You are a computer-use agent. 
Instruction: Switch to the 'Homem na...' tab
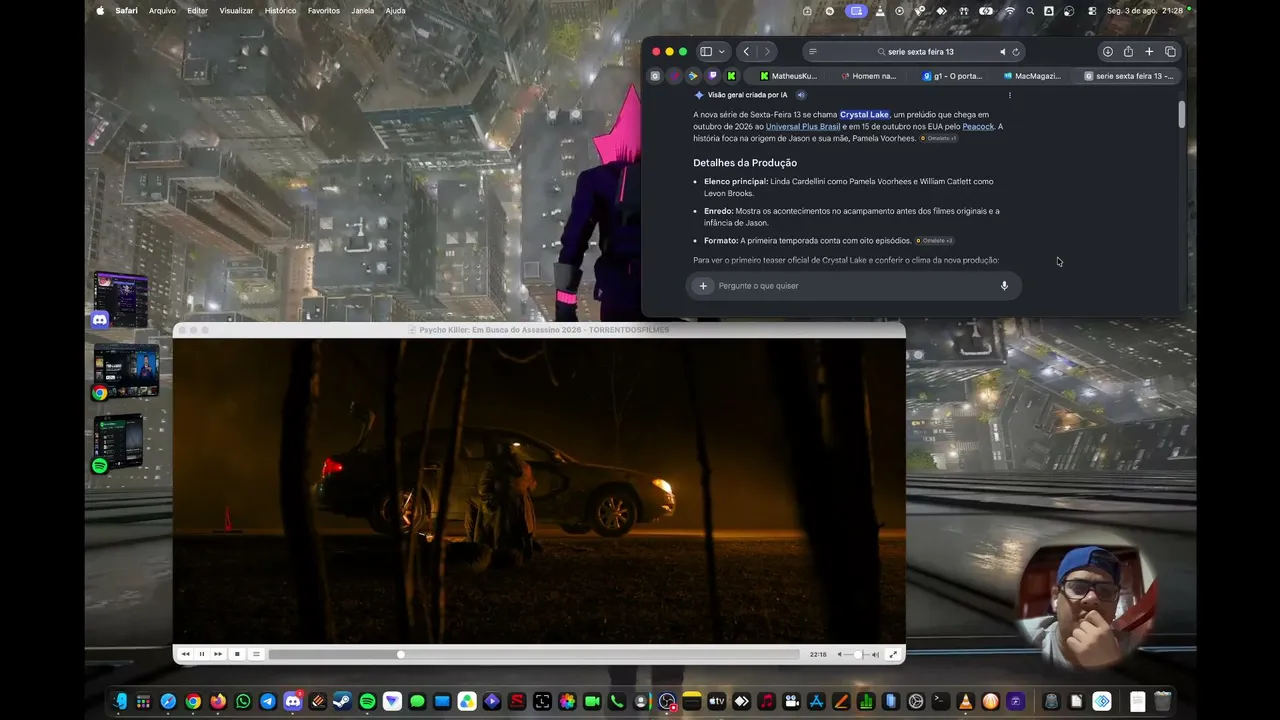pos(870,76)
